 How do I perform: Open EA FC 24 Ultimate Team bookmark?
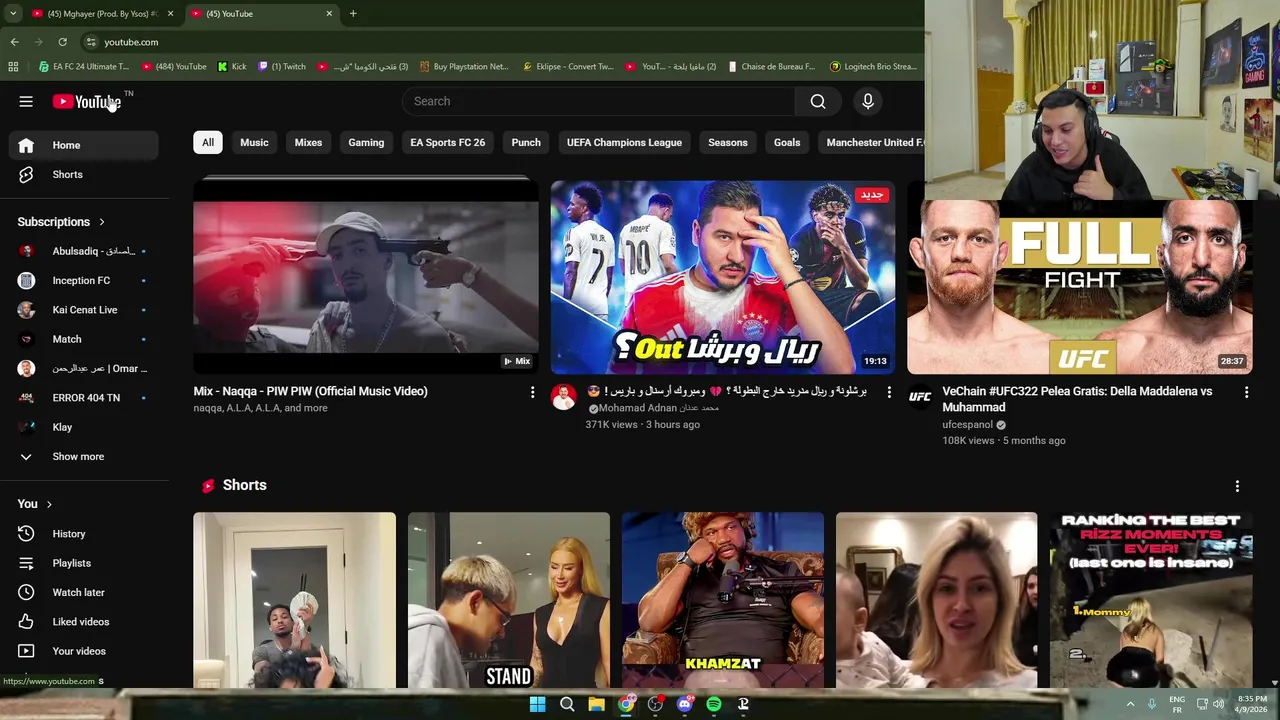[84, 67]
